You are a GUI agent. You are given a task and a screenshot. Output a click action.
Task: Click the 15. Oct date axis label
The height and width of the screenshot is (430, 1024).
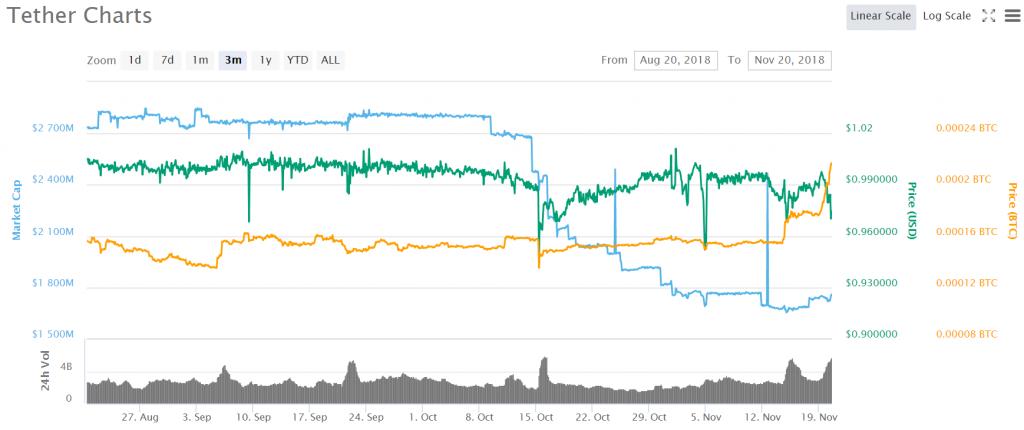[x=539, y=416]
